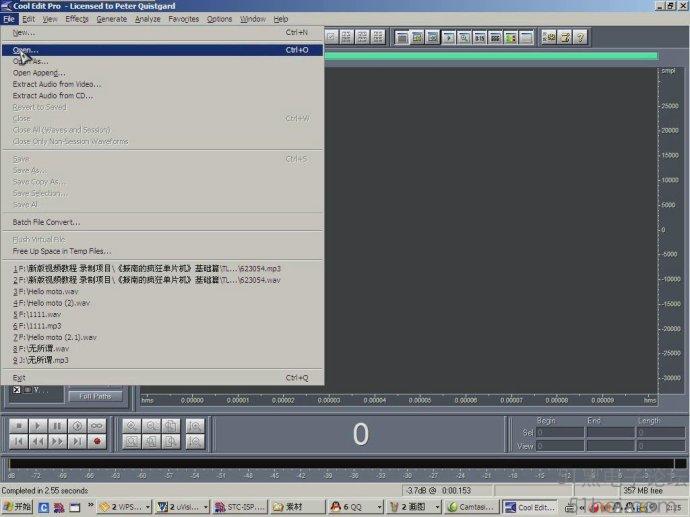The width and height of the screenshot is (690, 517).
Task: Click the toolbar window icon with play arrow
Action: point(448,37)
